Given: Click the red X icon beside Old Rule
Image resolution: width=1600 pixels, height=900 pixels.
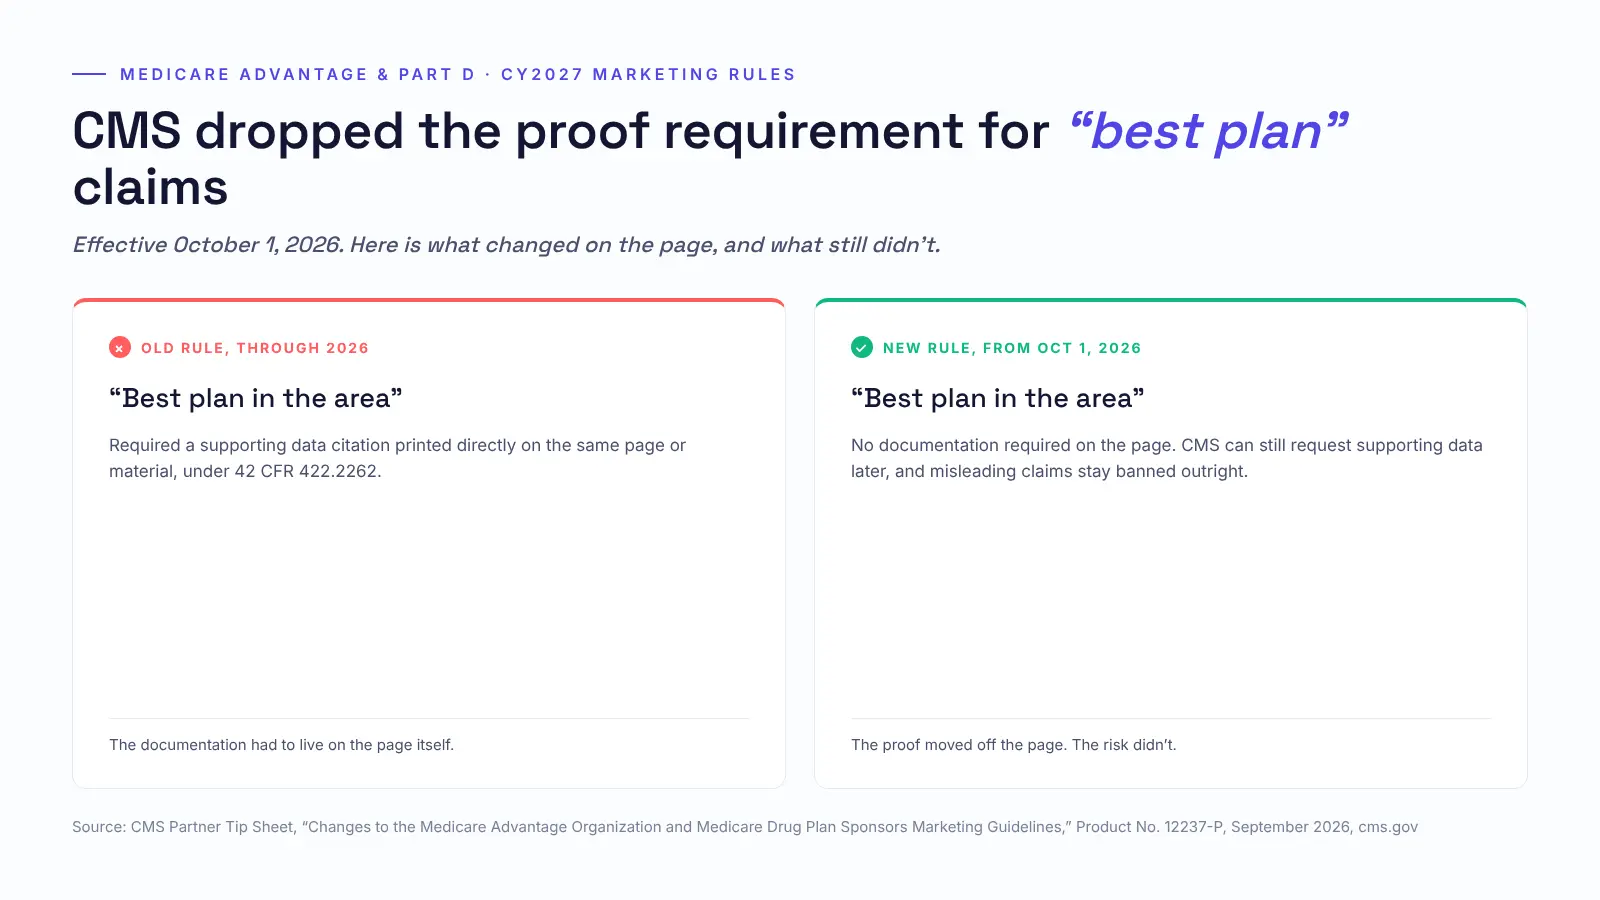Looking at the screenshot, I should pos(120,348).
